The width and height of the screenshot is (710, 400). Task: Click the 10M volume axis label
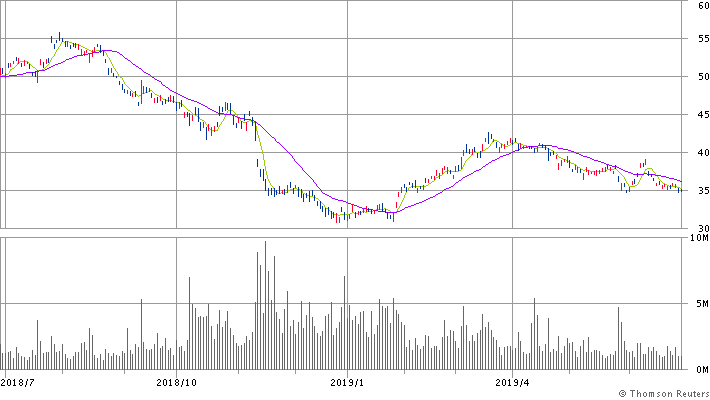pos(700,238)
